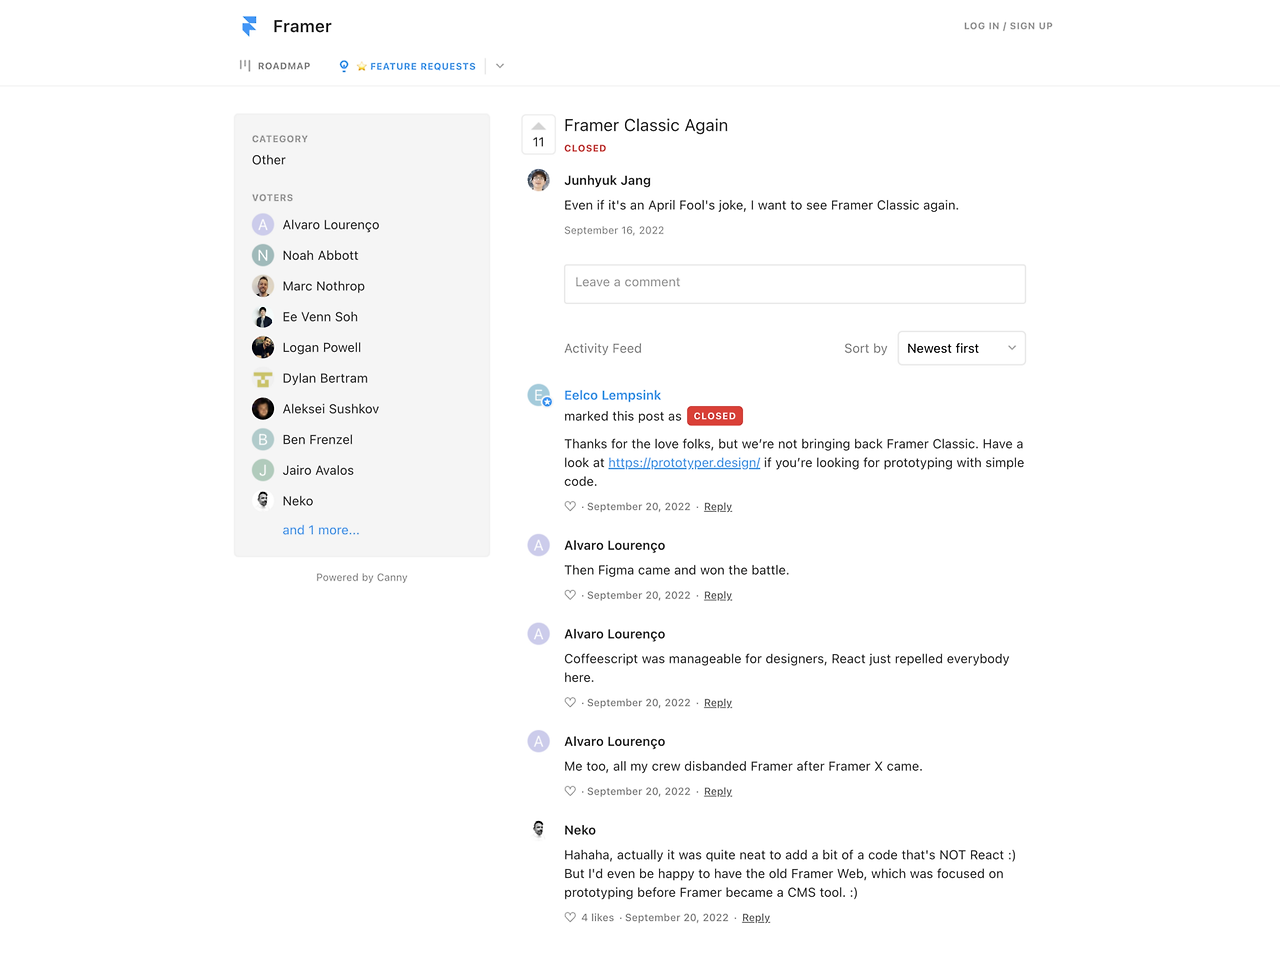Click voter name 'Ben Frenzel'
The height and width of the screenshot is (961, 1280).
(318, 439)
